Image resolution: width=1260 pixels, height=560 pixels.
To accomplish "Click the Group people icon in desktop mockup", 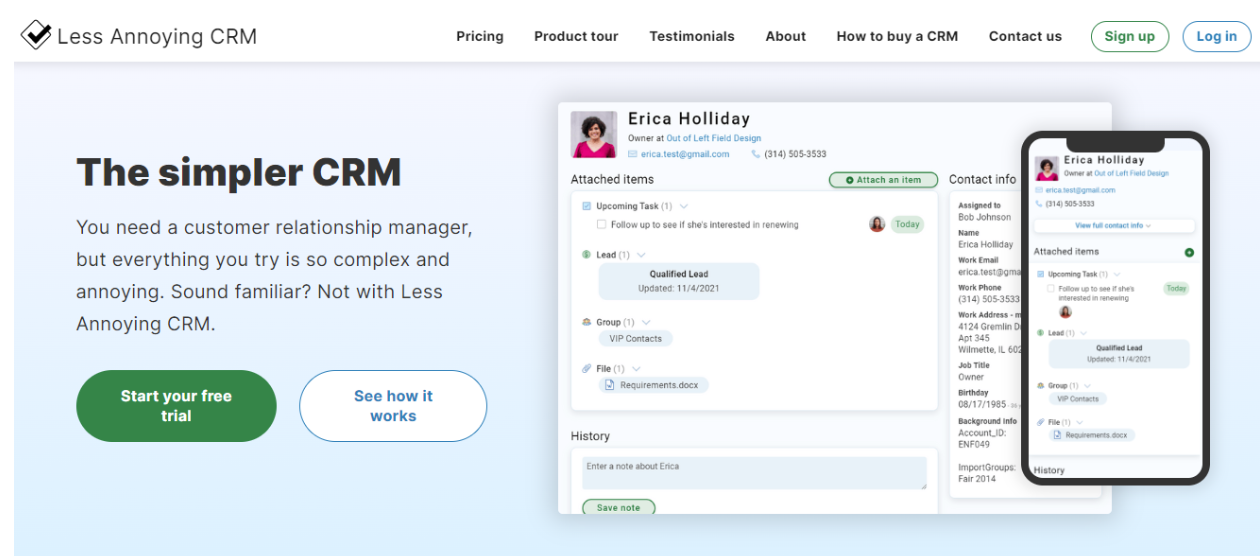I will pyautogui.click(x=587, y=322).
